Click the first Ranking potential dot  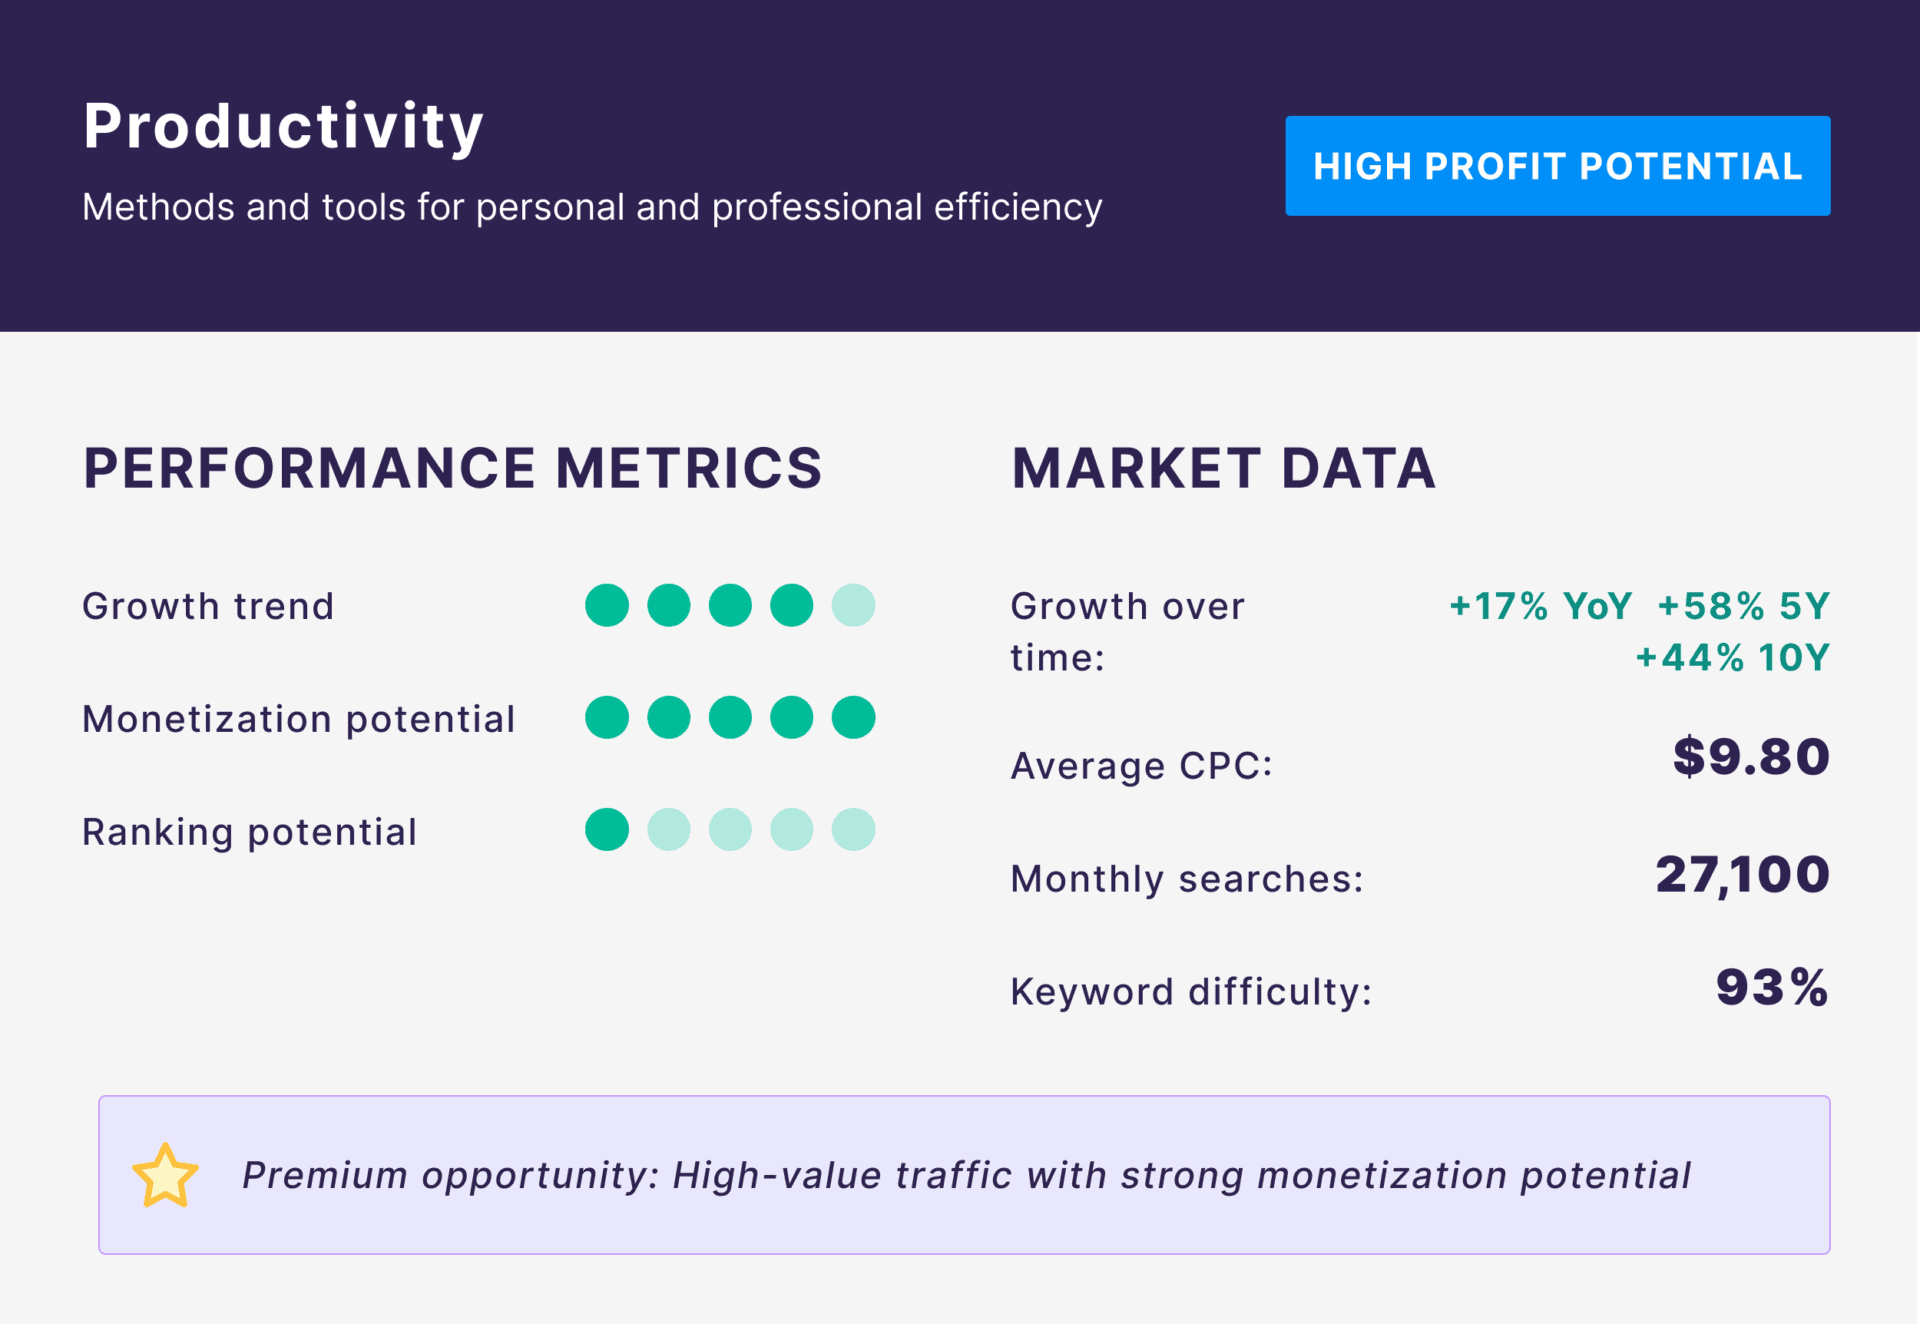click(x=607, y=830)
